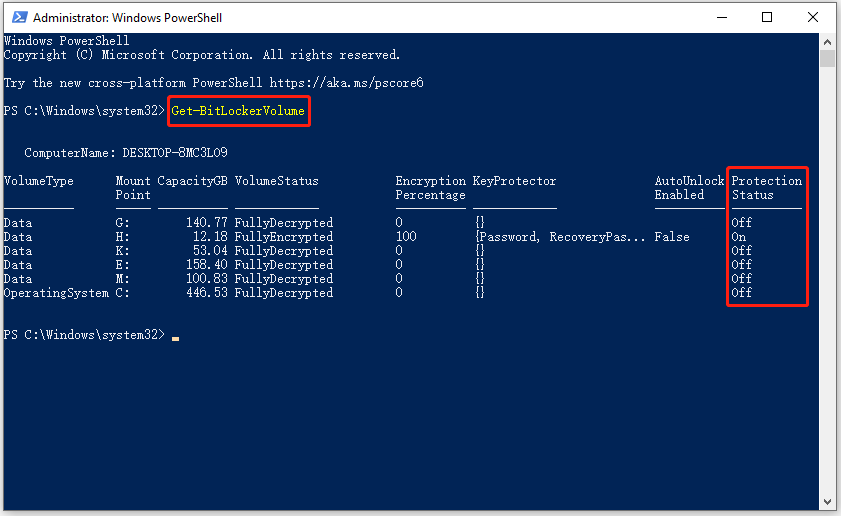Click the window title Administrator: Windows PowerShell
The height and width of the screenshot is (516, 841).
127,18
